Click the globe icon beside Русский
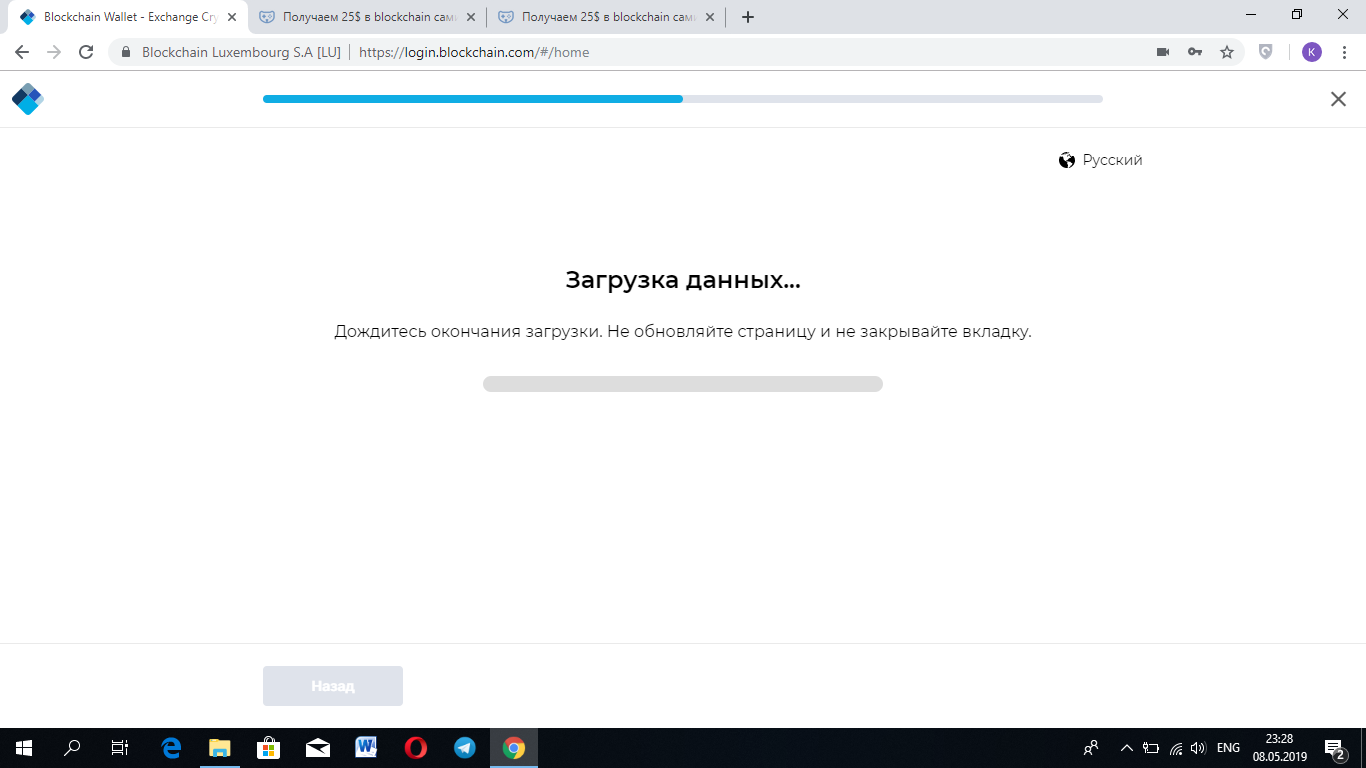 tap(1067, 160)
